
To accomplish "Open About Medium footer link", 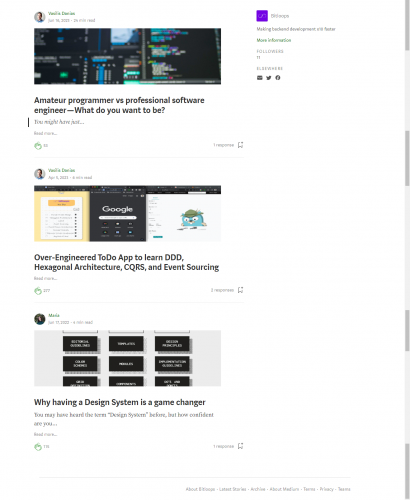I will click(x=284, y=489).
